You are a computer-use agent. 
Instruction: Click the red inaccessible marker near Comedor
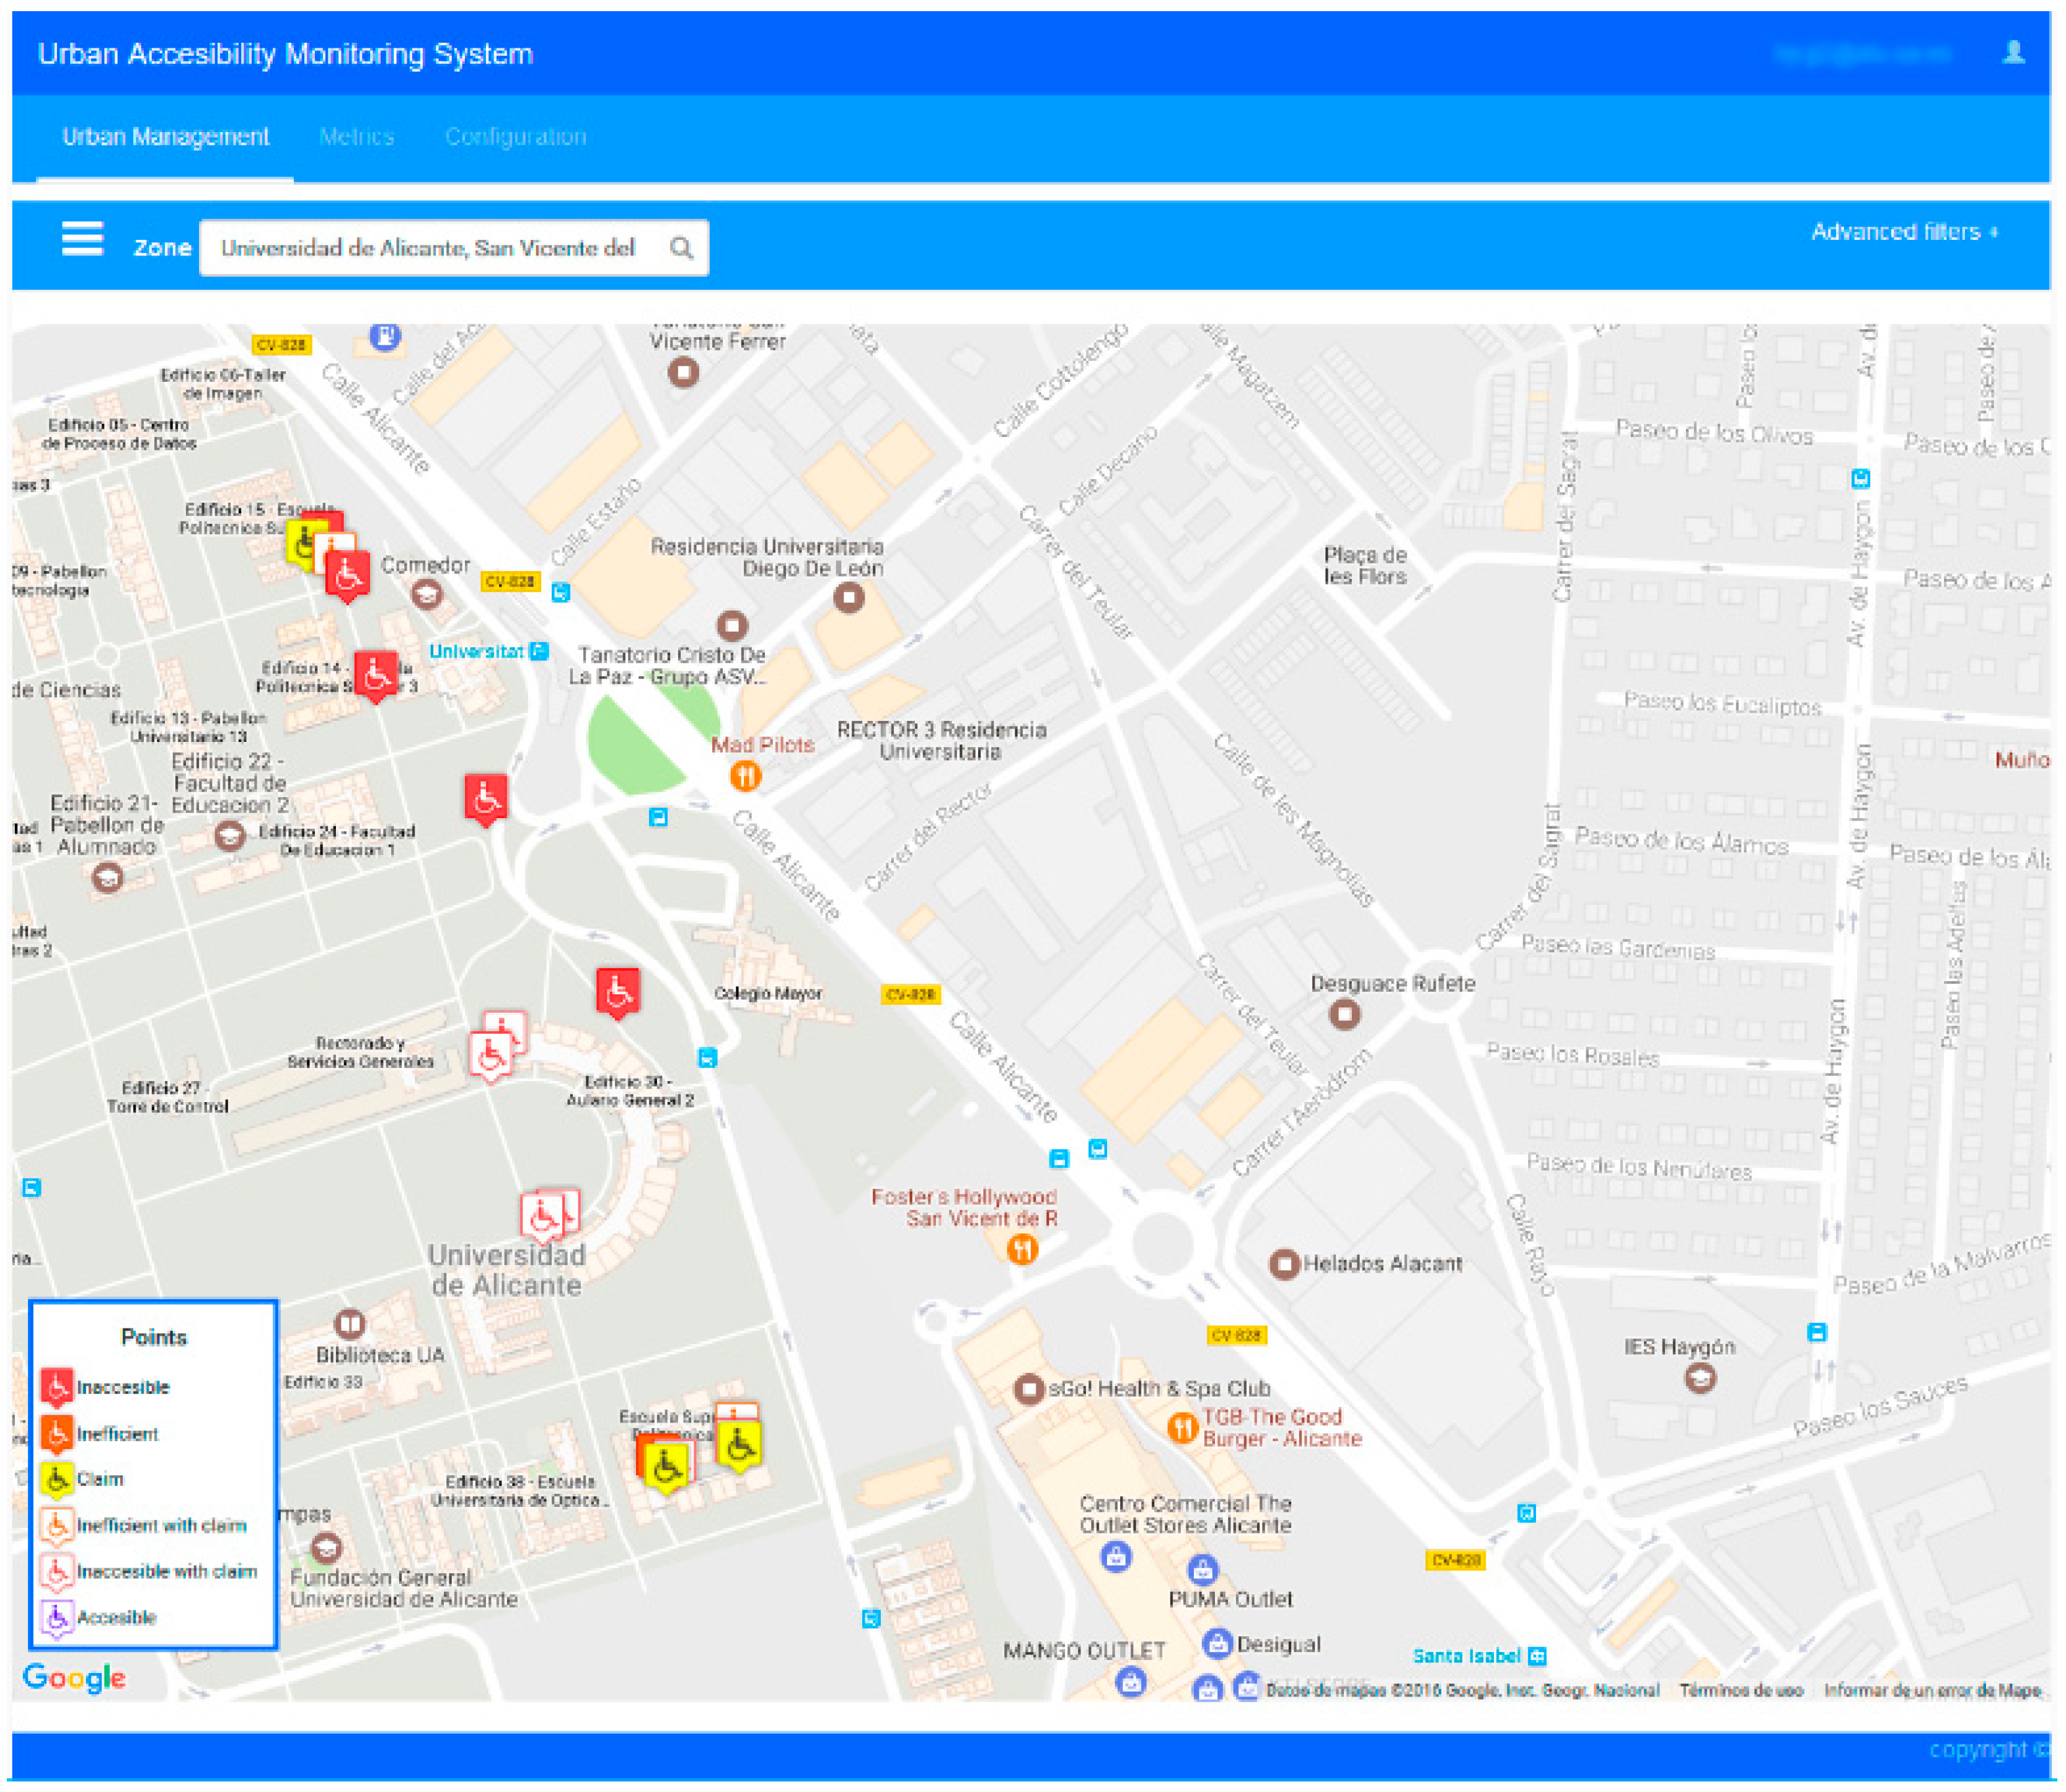tap(347, 576)
